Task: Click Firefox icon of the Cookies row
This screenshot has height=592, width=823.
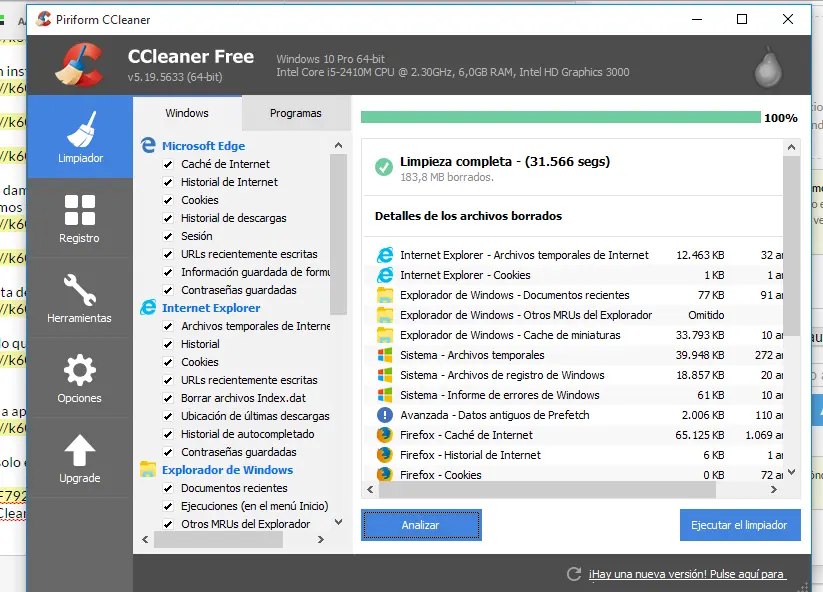Action: click(x=385, y=474)
